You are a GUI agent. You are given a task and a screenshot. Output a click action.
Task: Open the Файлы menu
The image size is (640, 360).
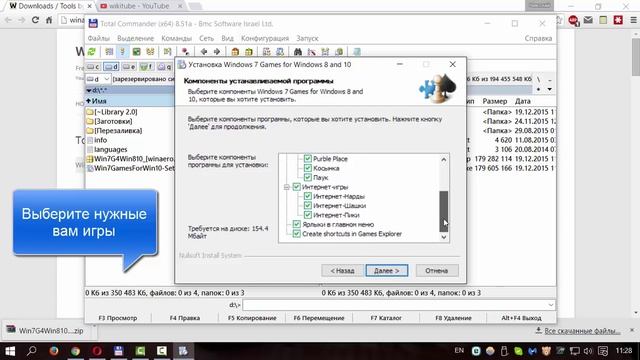click(99, 38)
